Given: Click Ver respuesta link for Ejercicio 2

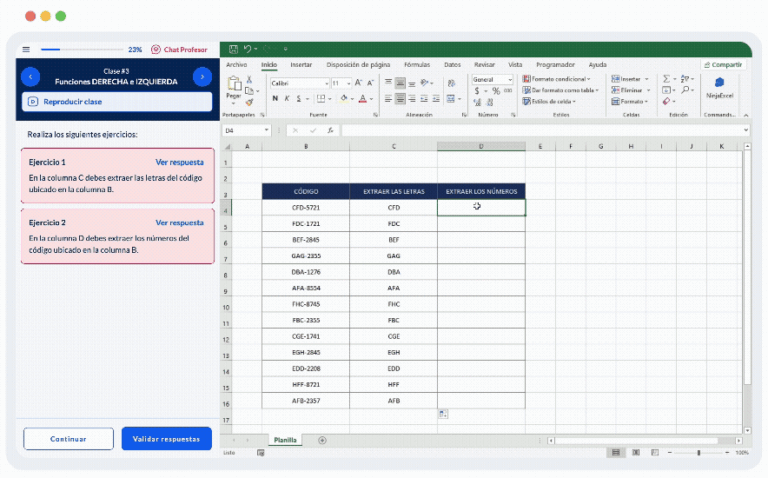Looking at the screenshot, I should click(179, 222).
